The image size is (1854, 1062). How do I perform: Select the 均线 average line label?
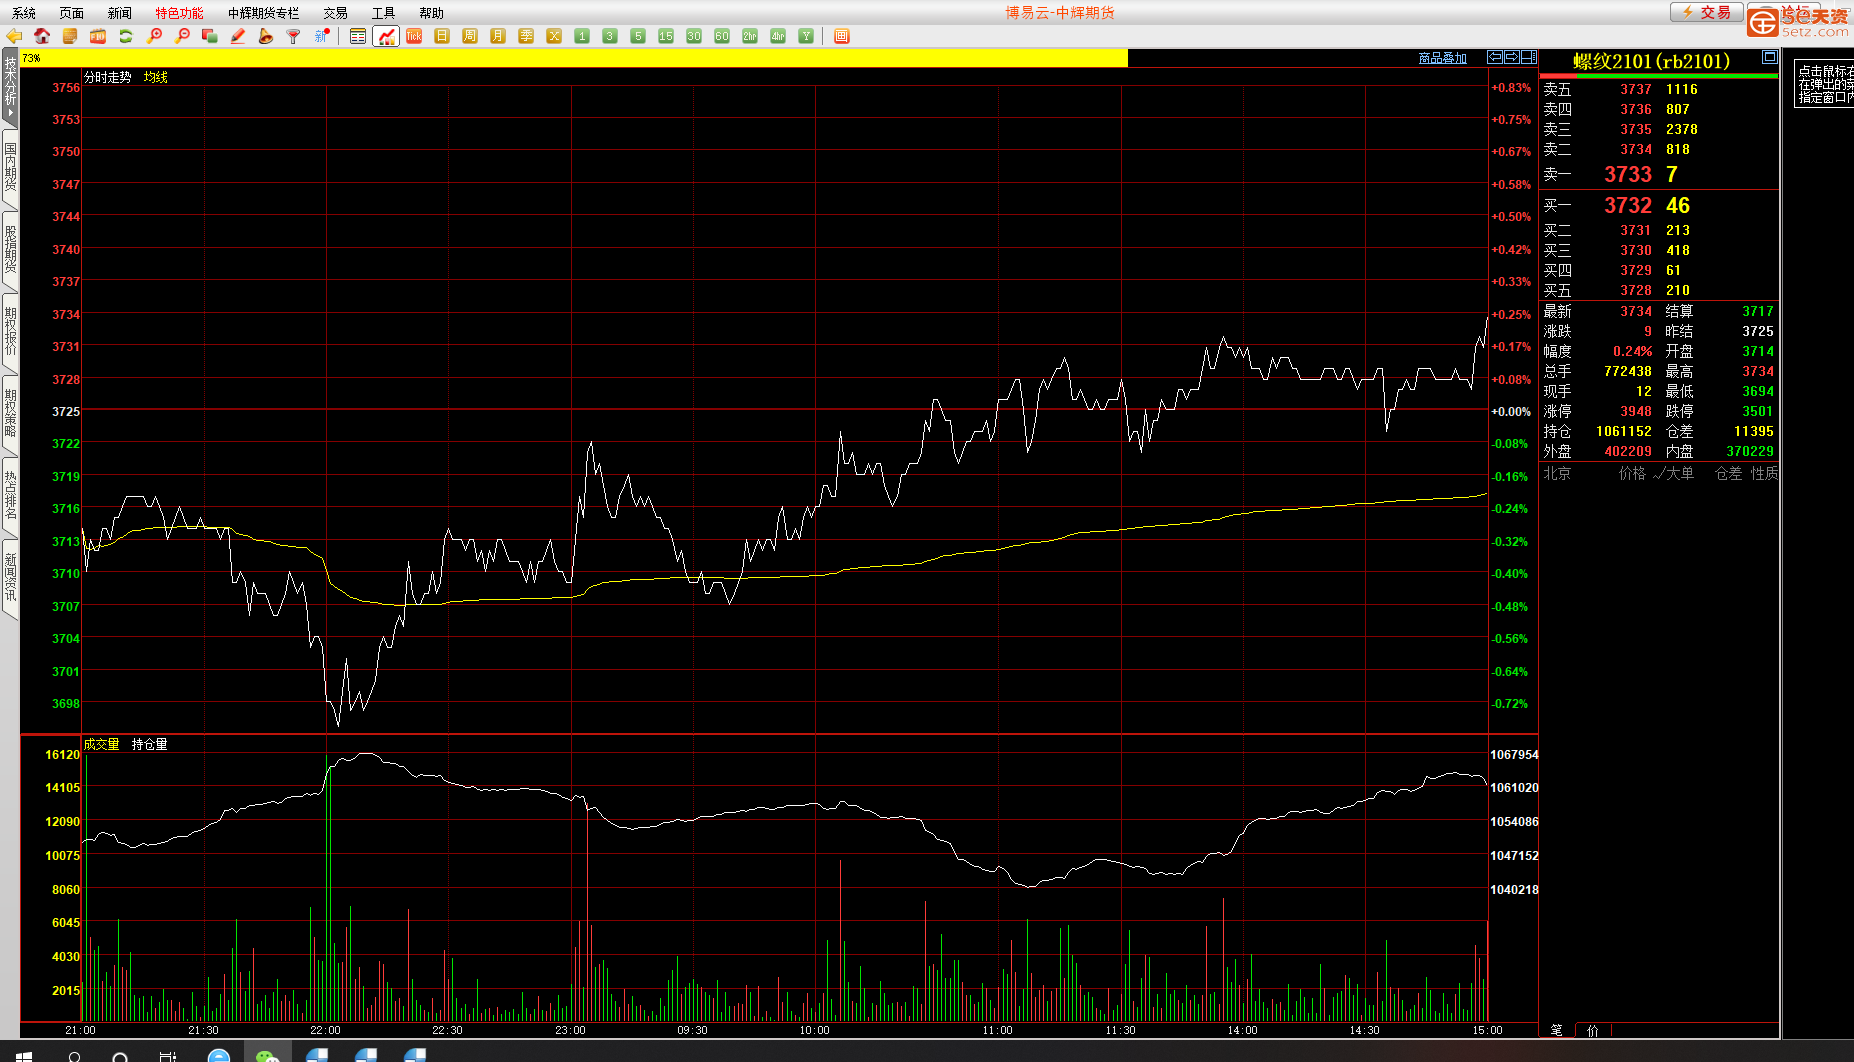pos(156,77)
